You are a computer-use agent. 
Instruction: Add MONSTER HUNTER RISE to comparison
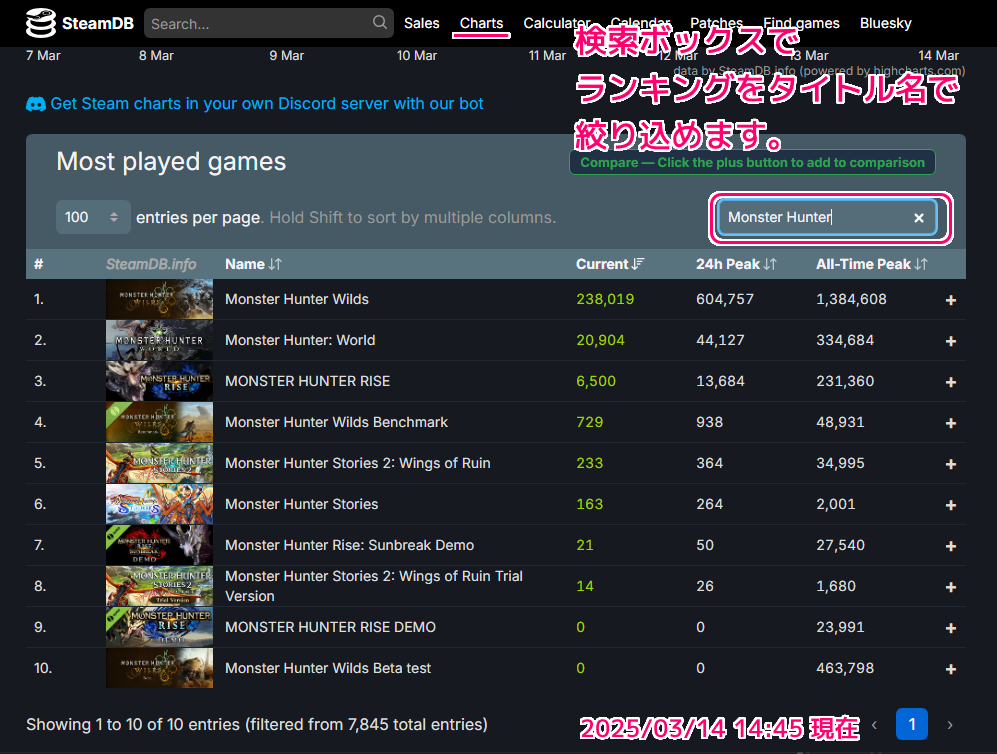pos(951,382)
